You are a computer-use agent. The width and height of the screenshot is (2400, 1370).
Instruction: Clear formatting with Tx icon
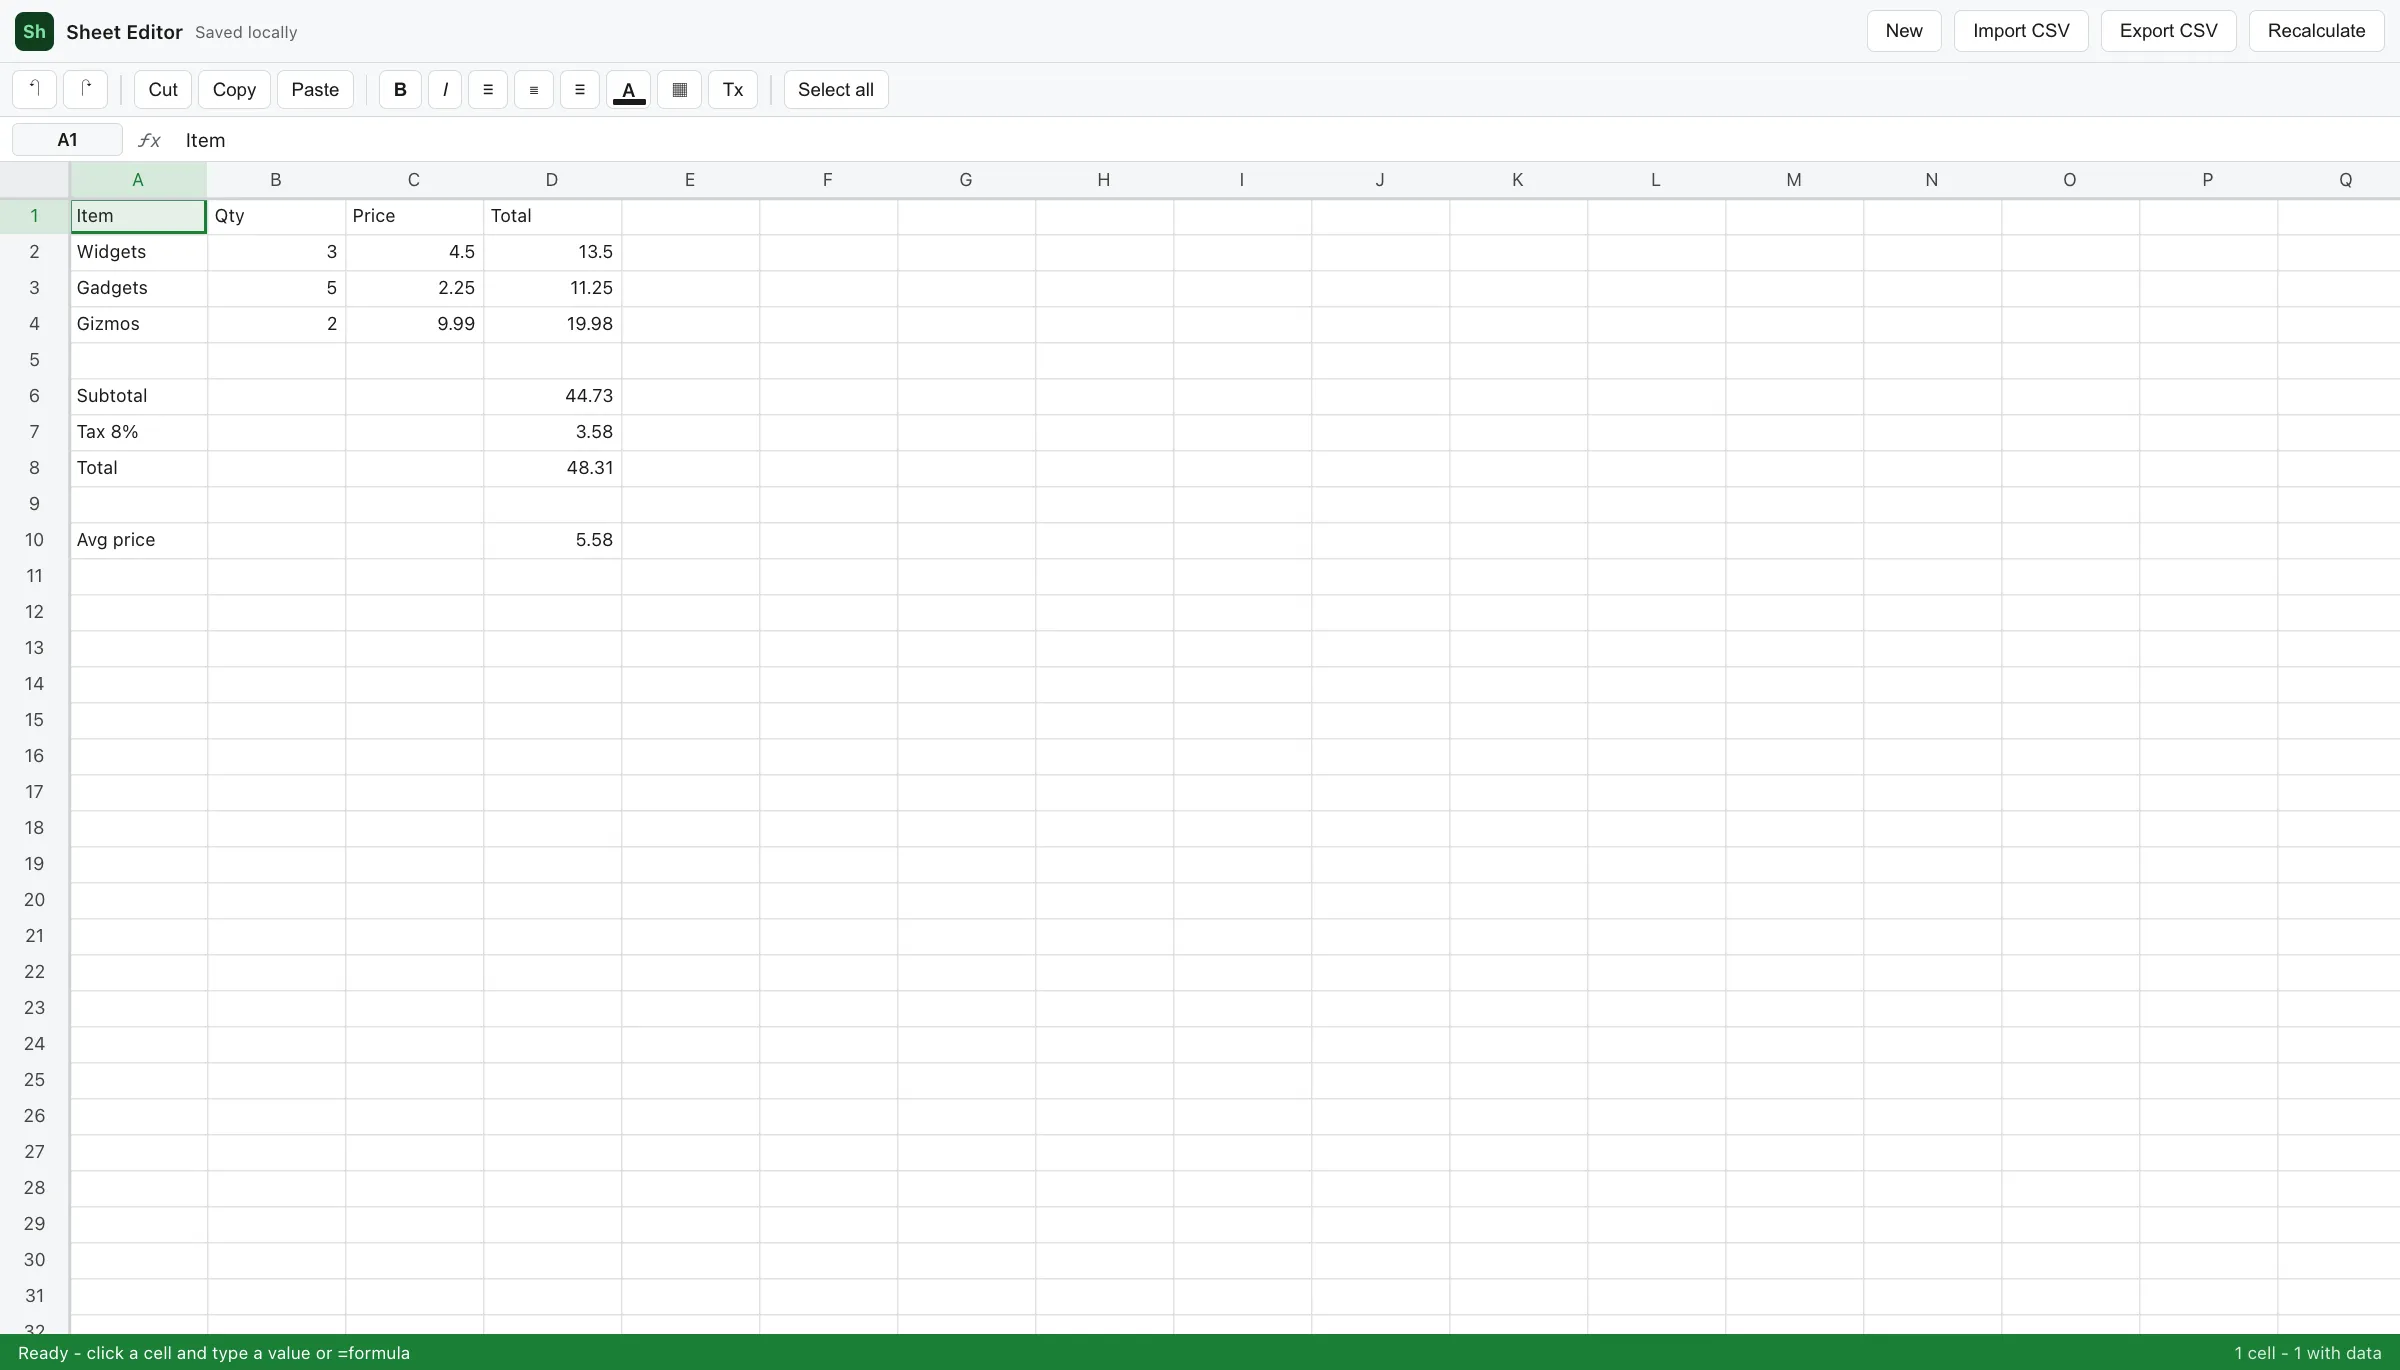[733, 89]
